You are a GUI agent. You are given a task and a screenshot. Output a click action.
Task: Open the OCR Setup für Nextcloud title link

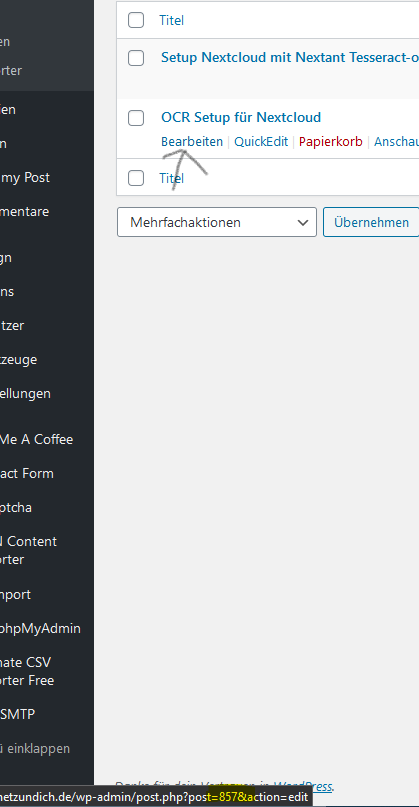pos(241,117)
